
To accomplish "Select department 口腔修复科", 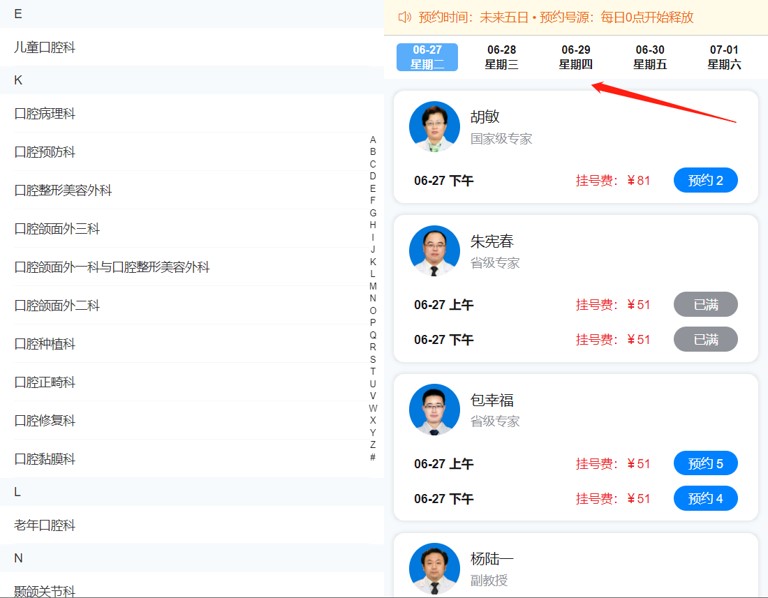I will (192, 420).
